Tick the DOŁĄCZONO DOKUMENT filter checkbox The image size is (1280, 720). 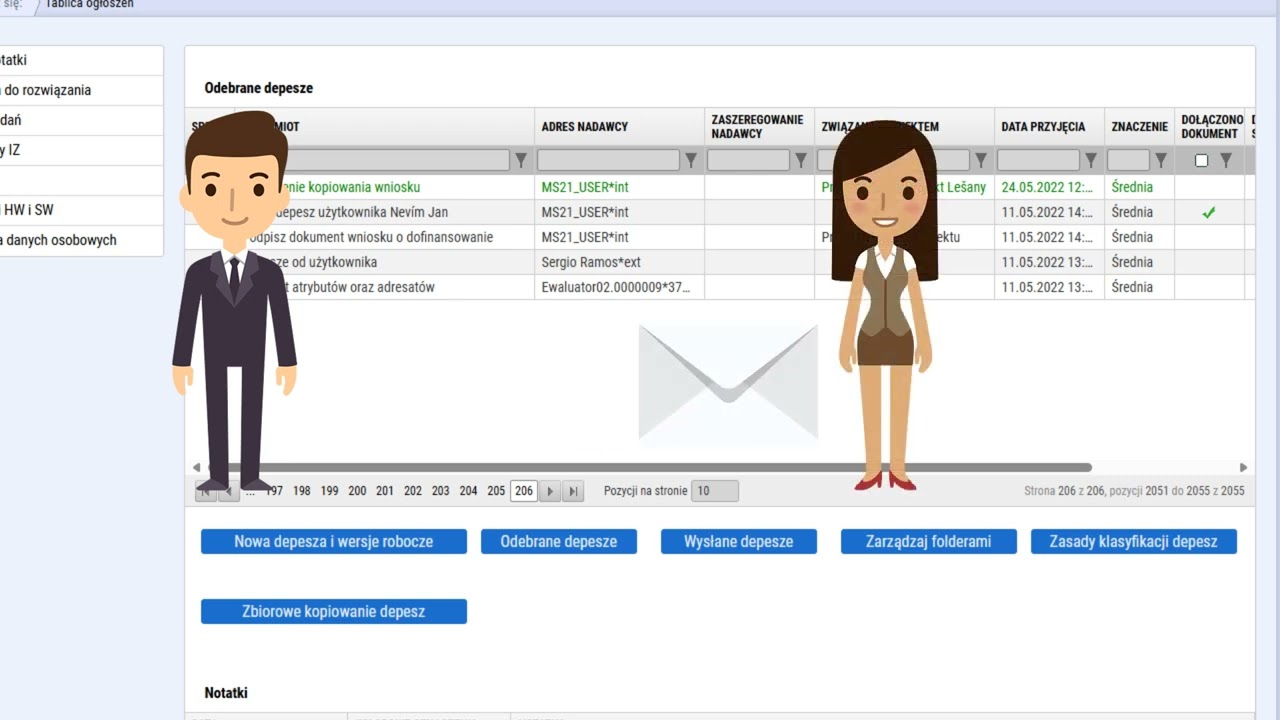point(1202,160)
